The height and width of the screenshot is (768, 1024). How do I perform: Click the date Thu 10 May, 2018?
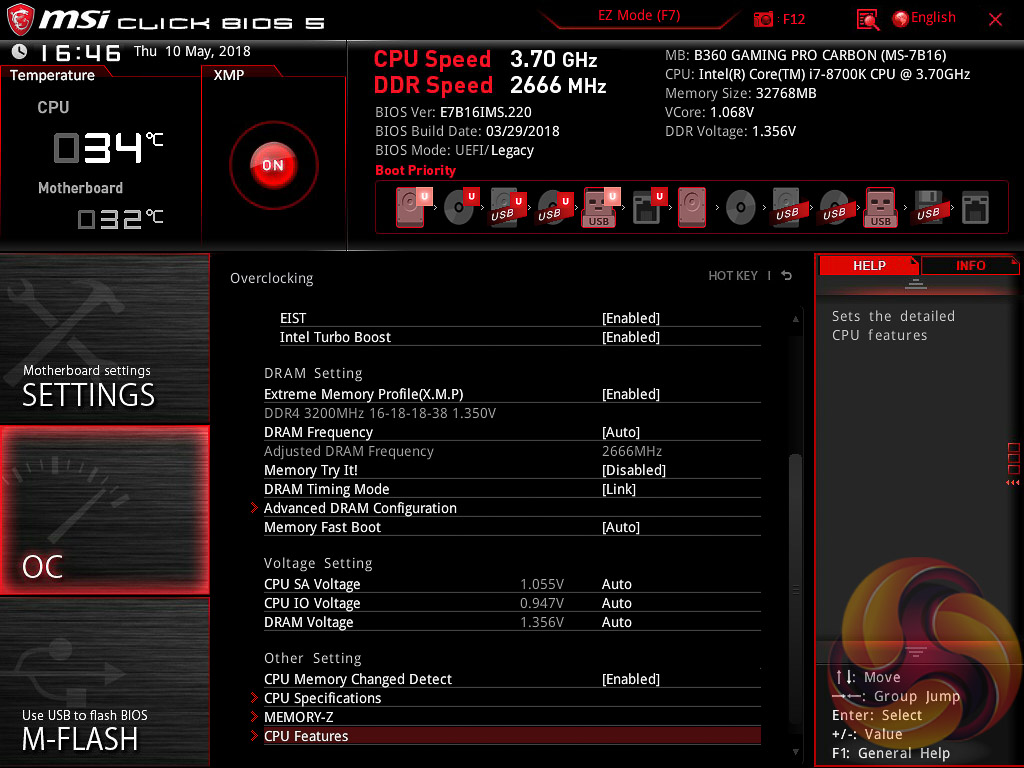pyautogui.click(x=192, y=51)
